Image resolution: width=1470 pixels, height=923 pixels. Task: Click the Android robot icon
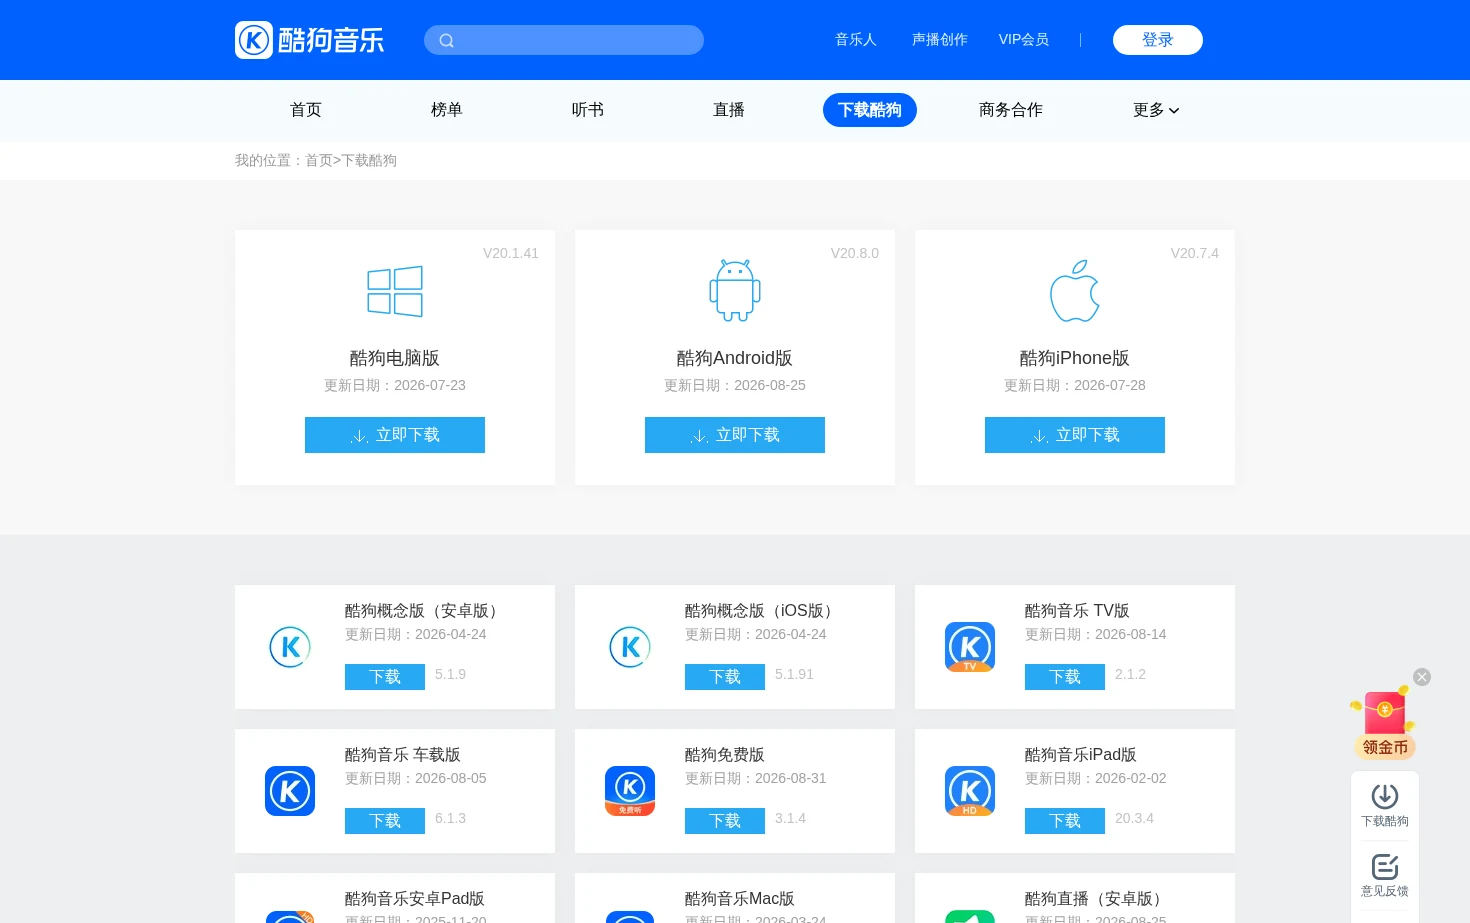coord(735,291)
